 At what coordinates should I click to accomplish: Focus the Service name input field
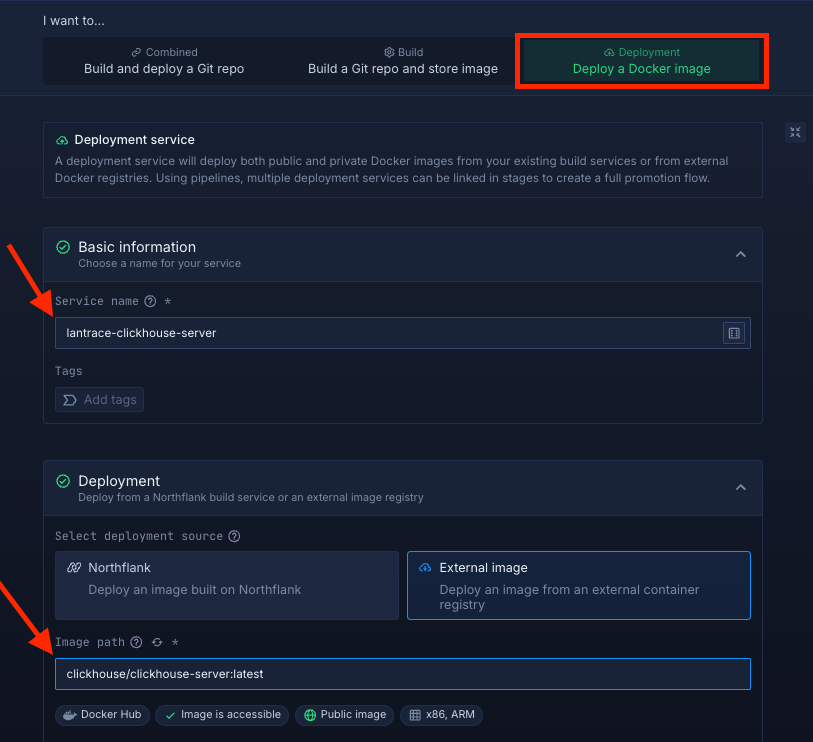[x=385, y=333]
